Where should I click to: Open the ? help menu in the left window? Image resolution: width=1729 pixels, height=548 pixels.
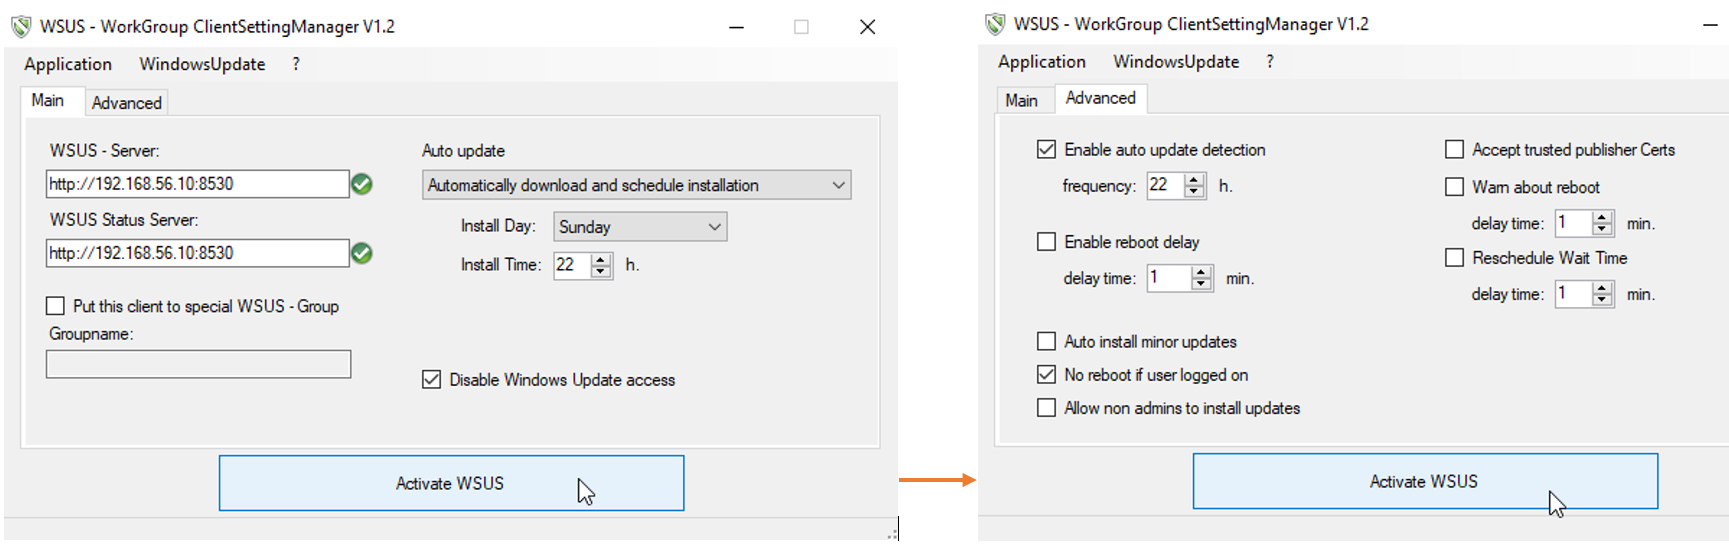click(x=296, y=64)
